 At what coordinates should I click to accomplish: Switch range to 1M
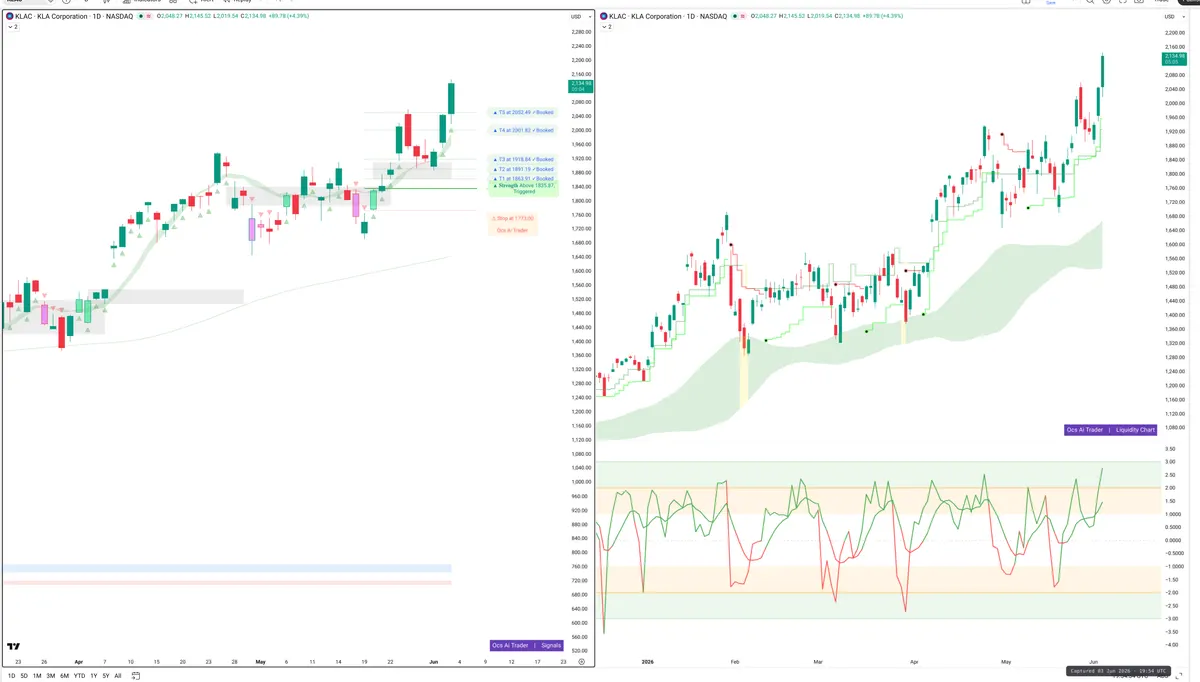pyautogui.click(x=37, y=676)
